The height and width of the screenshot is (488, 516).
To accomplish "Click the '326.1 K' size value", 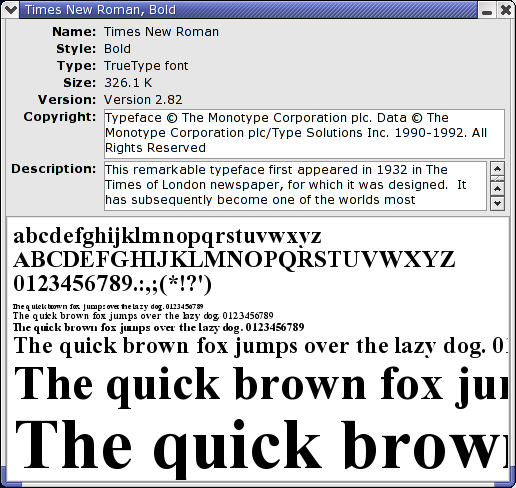I will click(x=128, y=83).
